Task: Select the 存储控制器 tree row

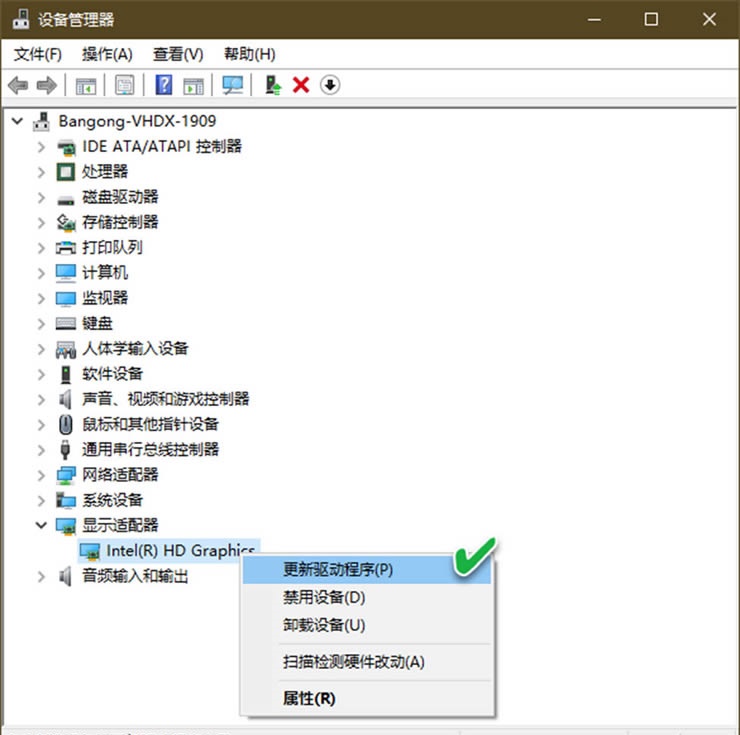Action: pyautogui.click(x=120, y=222)
